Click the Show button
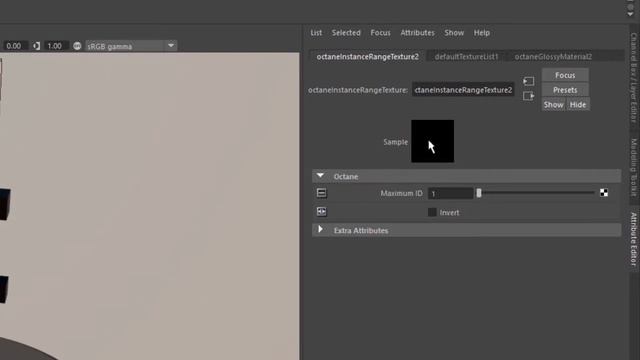640x360 pixels. tap(553, 104)
